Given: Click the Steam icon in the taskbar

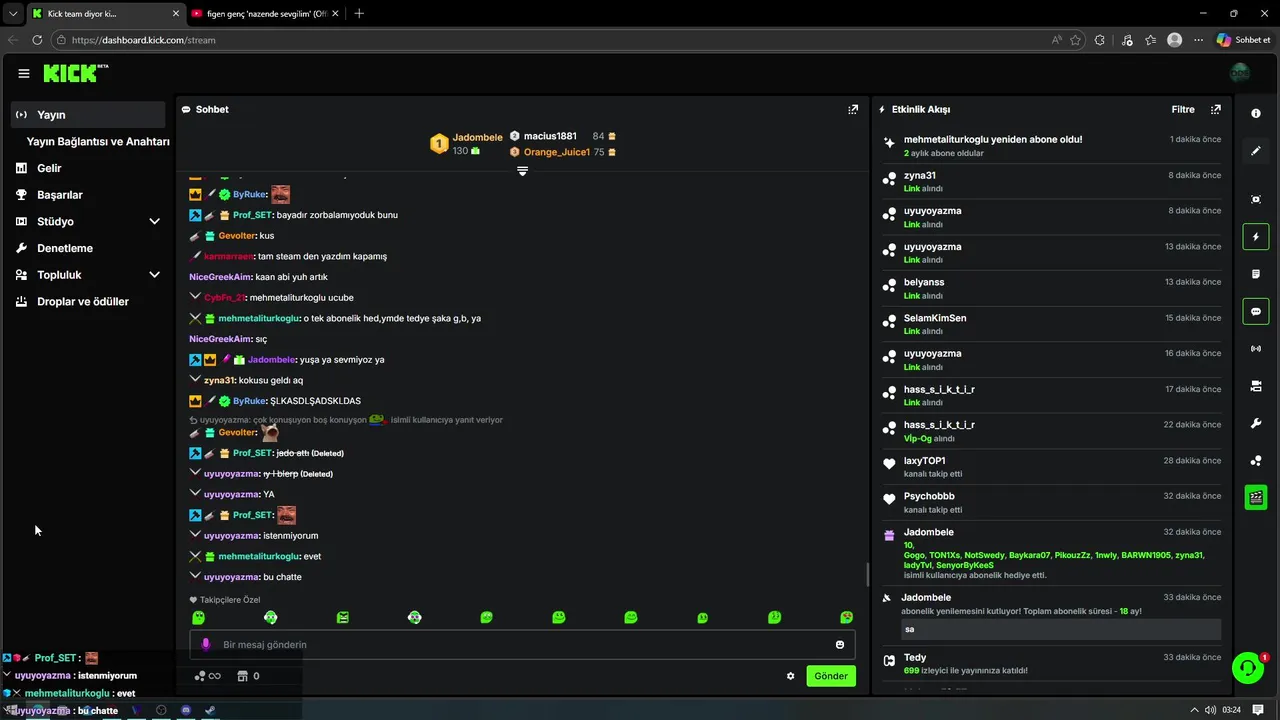Looking at the screenshot, I should tap(210, 710).
